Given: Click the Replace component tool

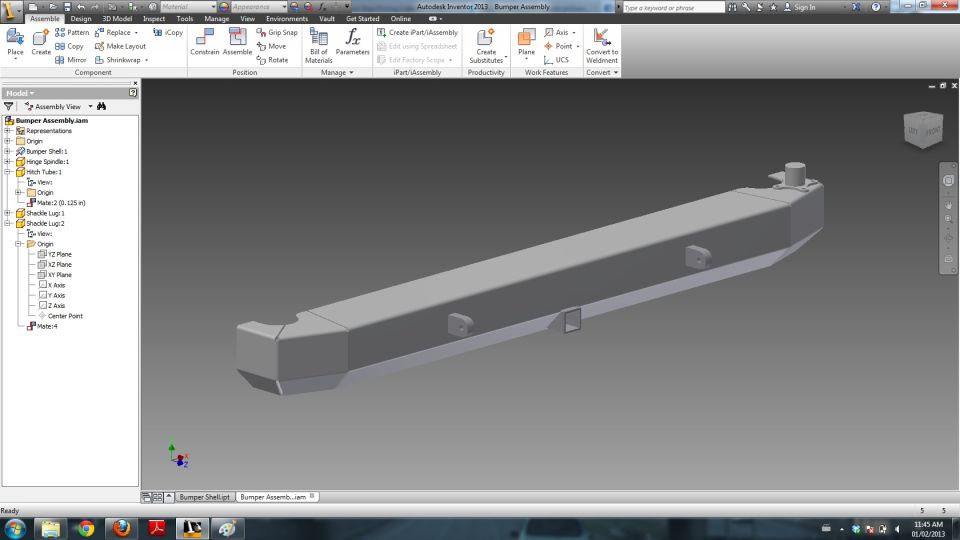Looking at the screenshot, I should (x=116, y=32).
